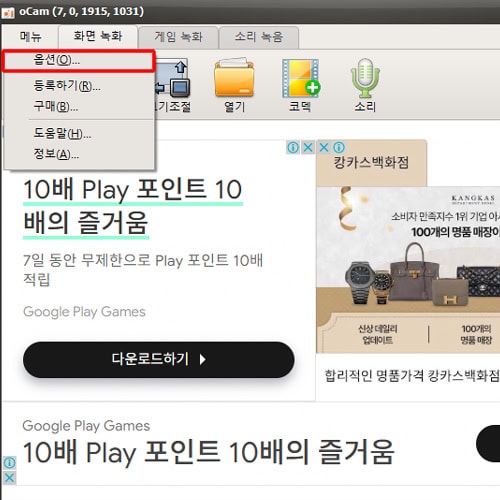The height and width of the screenshot is (500, 500).
Task: Click the 메뉴 menu button
Action: point(30,36)
